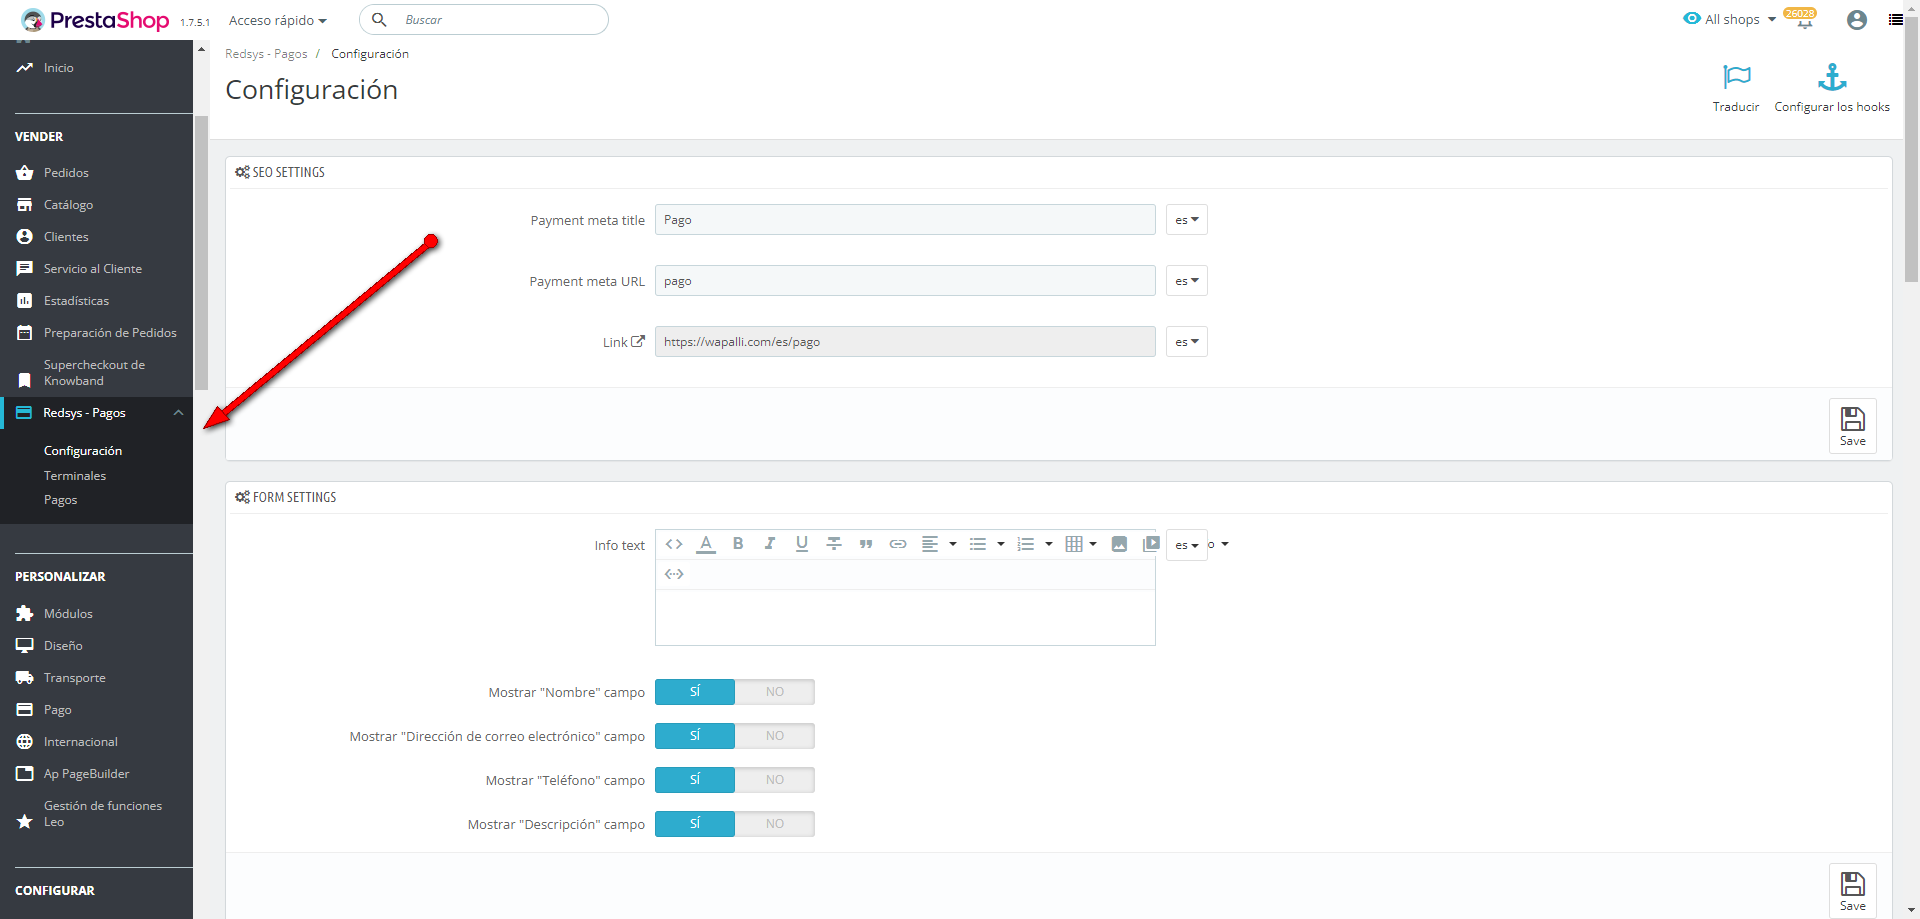Click the Pedidos basket icon in sidebar
The width and height of the screenshot is (1920, 919).
coord(25,173)
